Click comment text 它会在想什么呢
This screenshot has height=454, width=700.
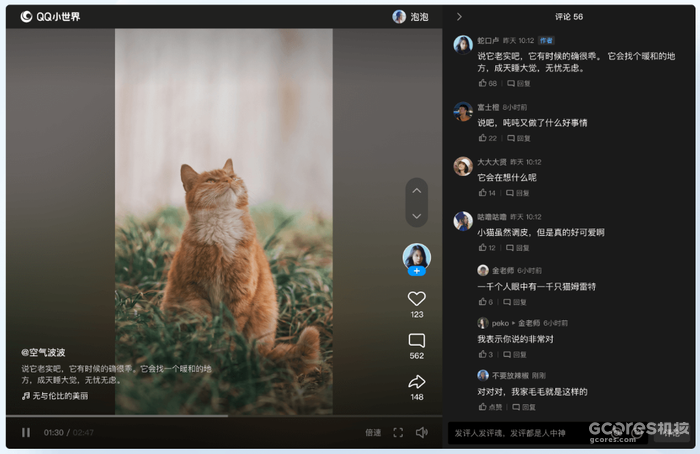[507, 177]
